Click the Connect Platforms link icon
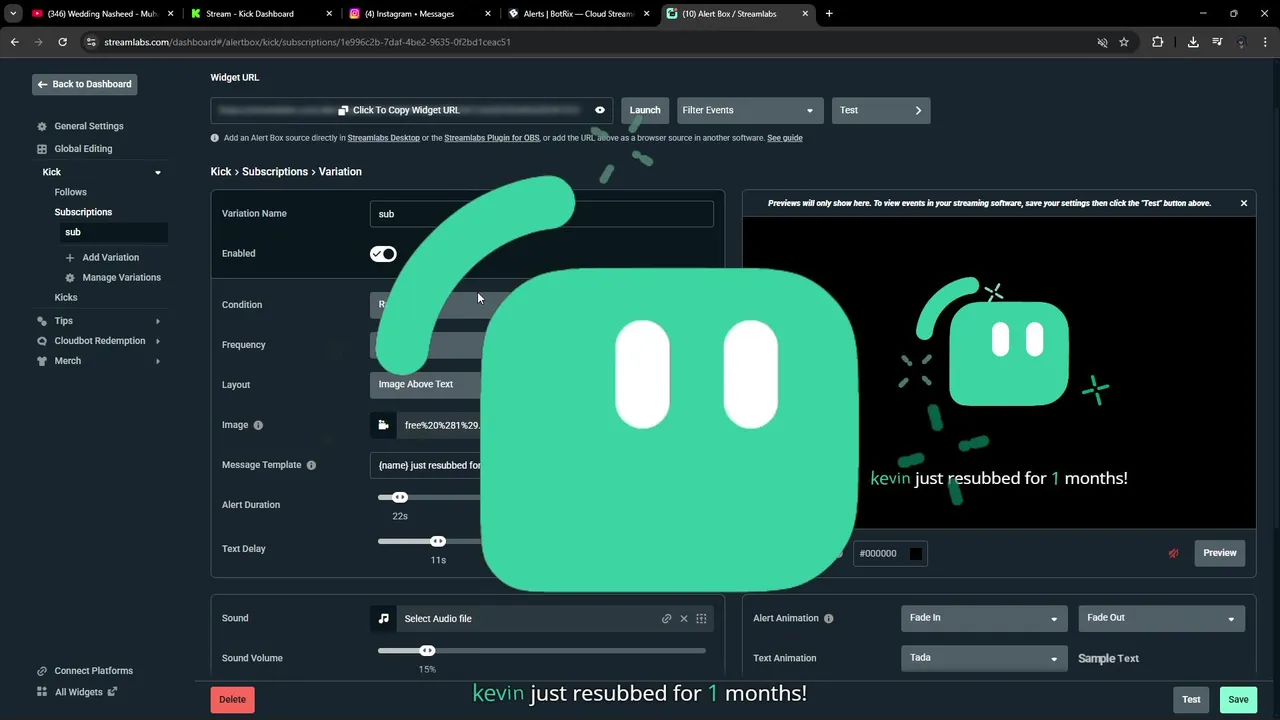Viewport: 1280px width, 720px height. point(42,671)
